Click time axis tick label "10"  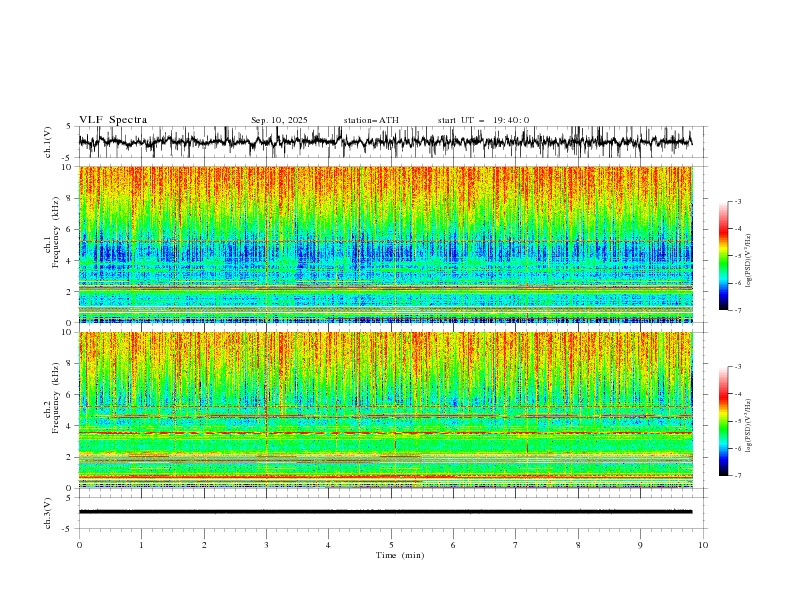[703, 545]
